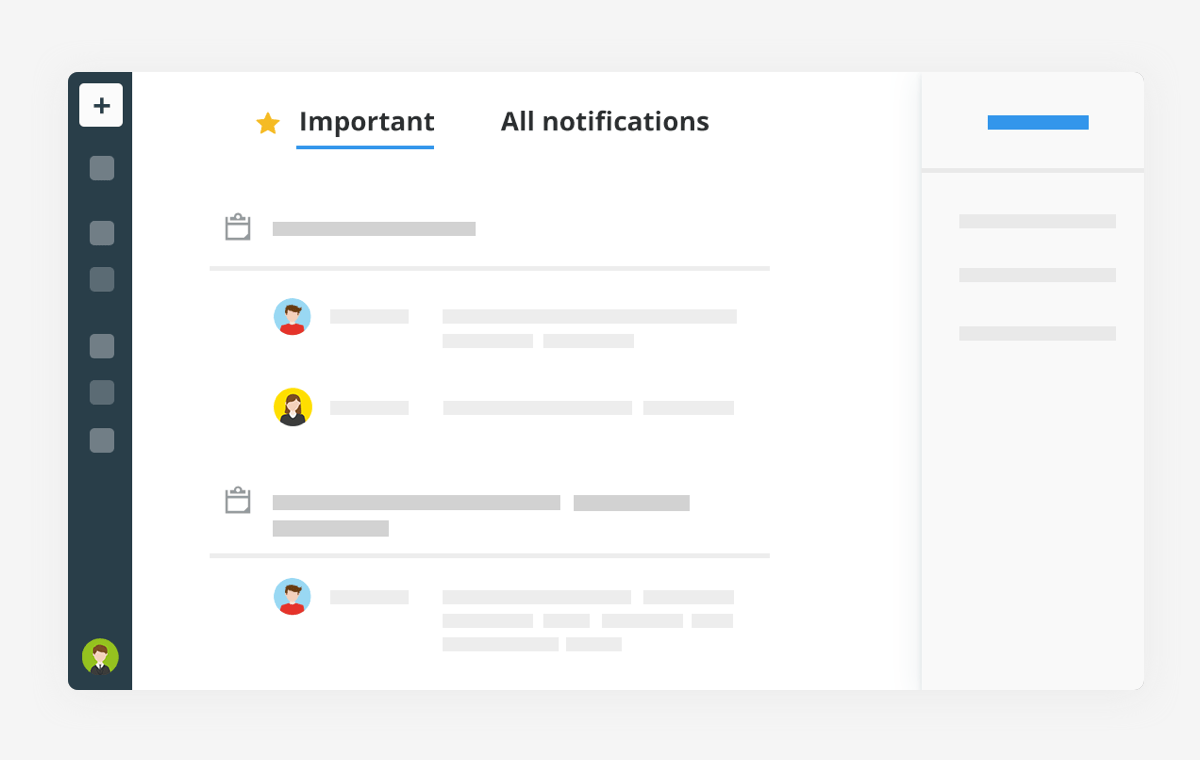Image resolution: width=1200 pixels, height=760 pixels.
Task: Open the Important tab
Action: (366, 122)
